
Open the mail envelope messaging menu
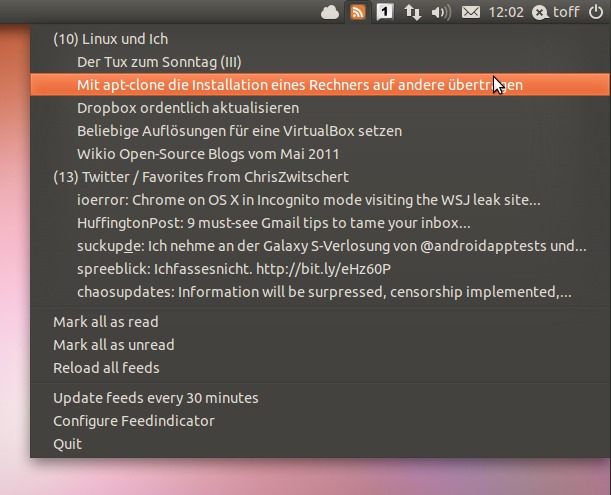(x=471, y=12)
